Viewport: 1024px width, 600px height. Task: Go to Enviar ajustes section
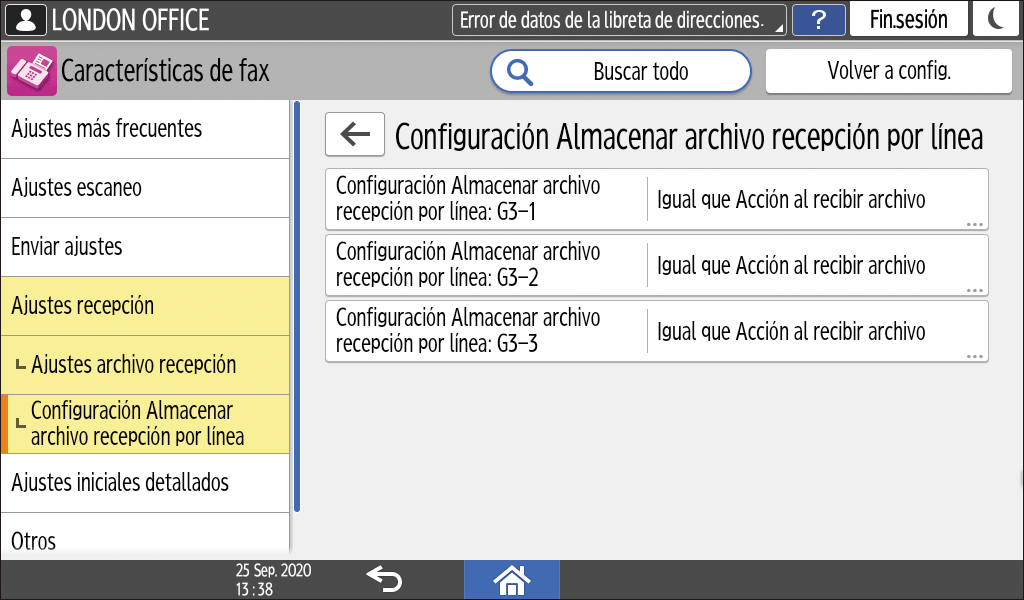(145, 247)
